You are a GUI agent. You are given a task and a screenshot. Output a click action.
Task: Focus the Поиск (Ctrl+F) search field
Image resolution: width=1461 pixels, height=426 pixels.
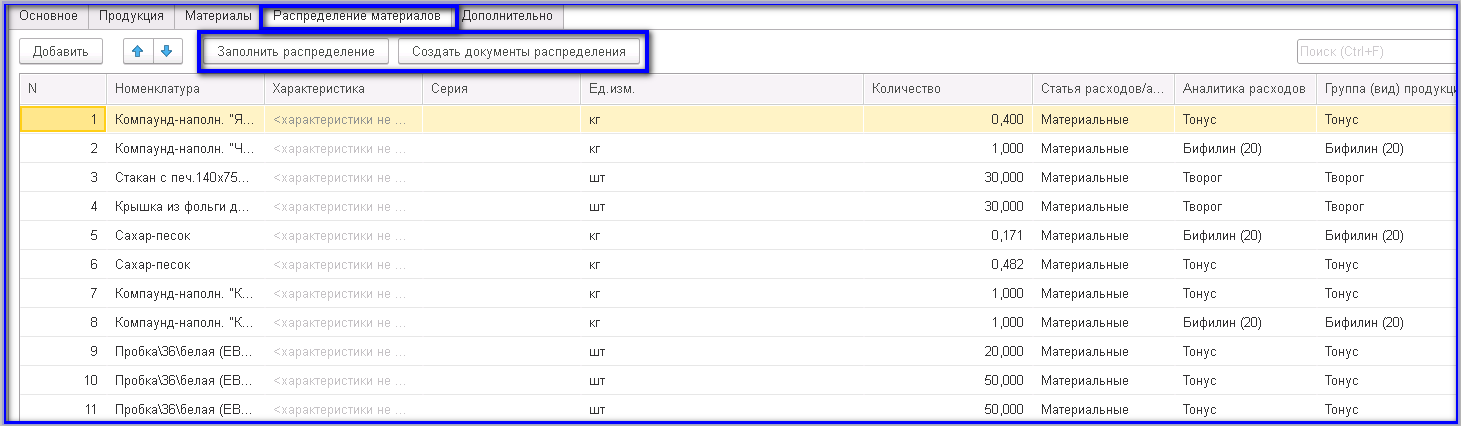tap(1375, 52)
